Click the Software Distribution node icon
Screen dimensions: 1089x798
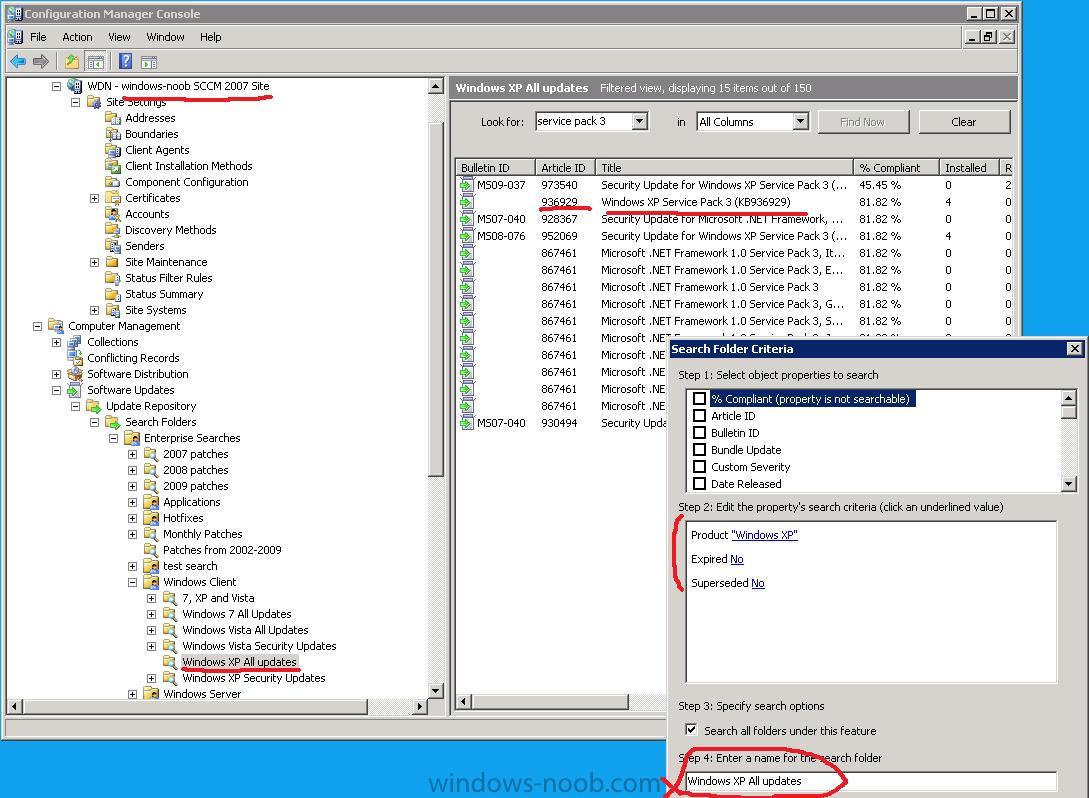[75, 374]
